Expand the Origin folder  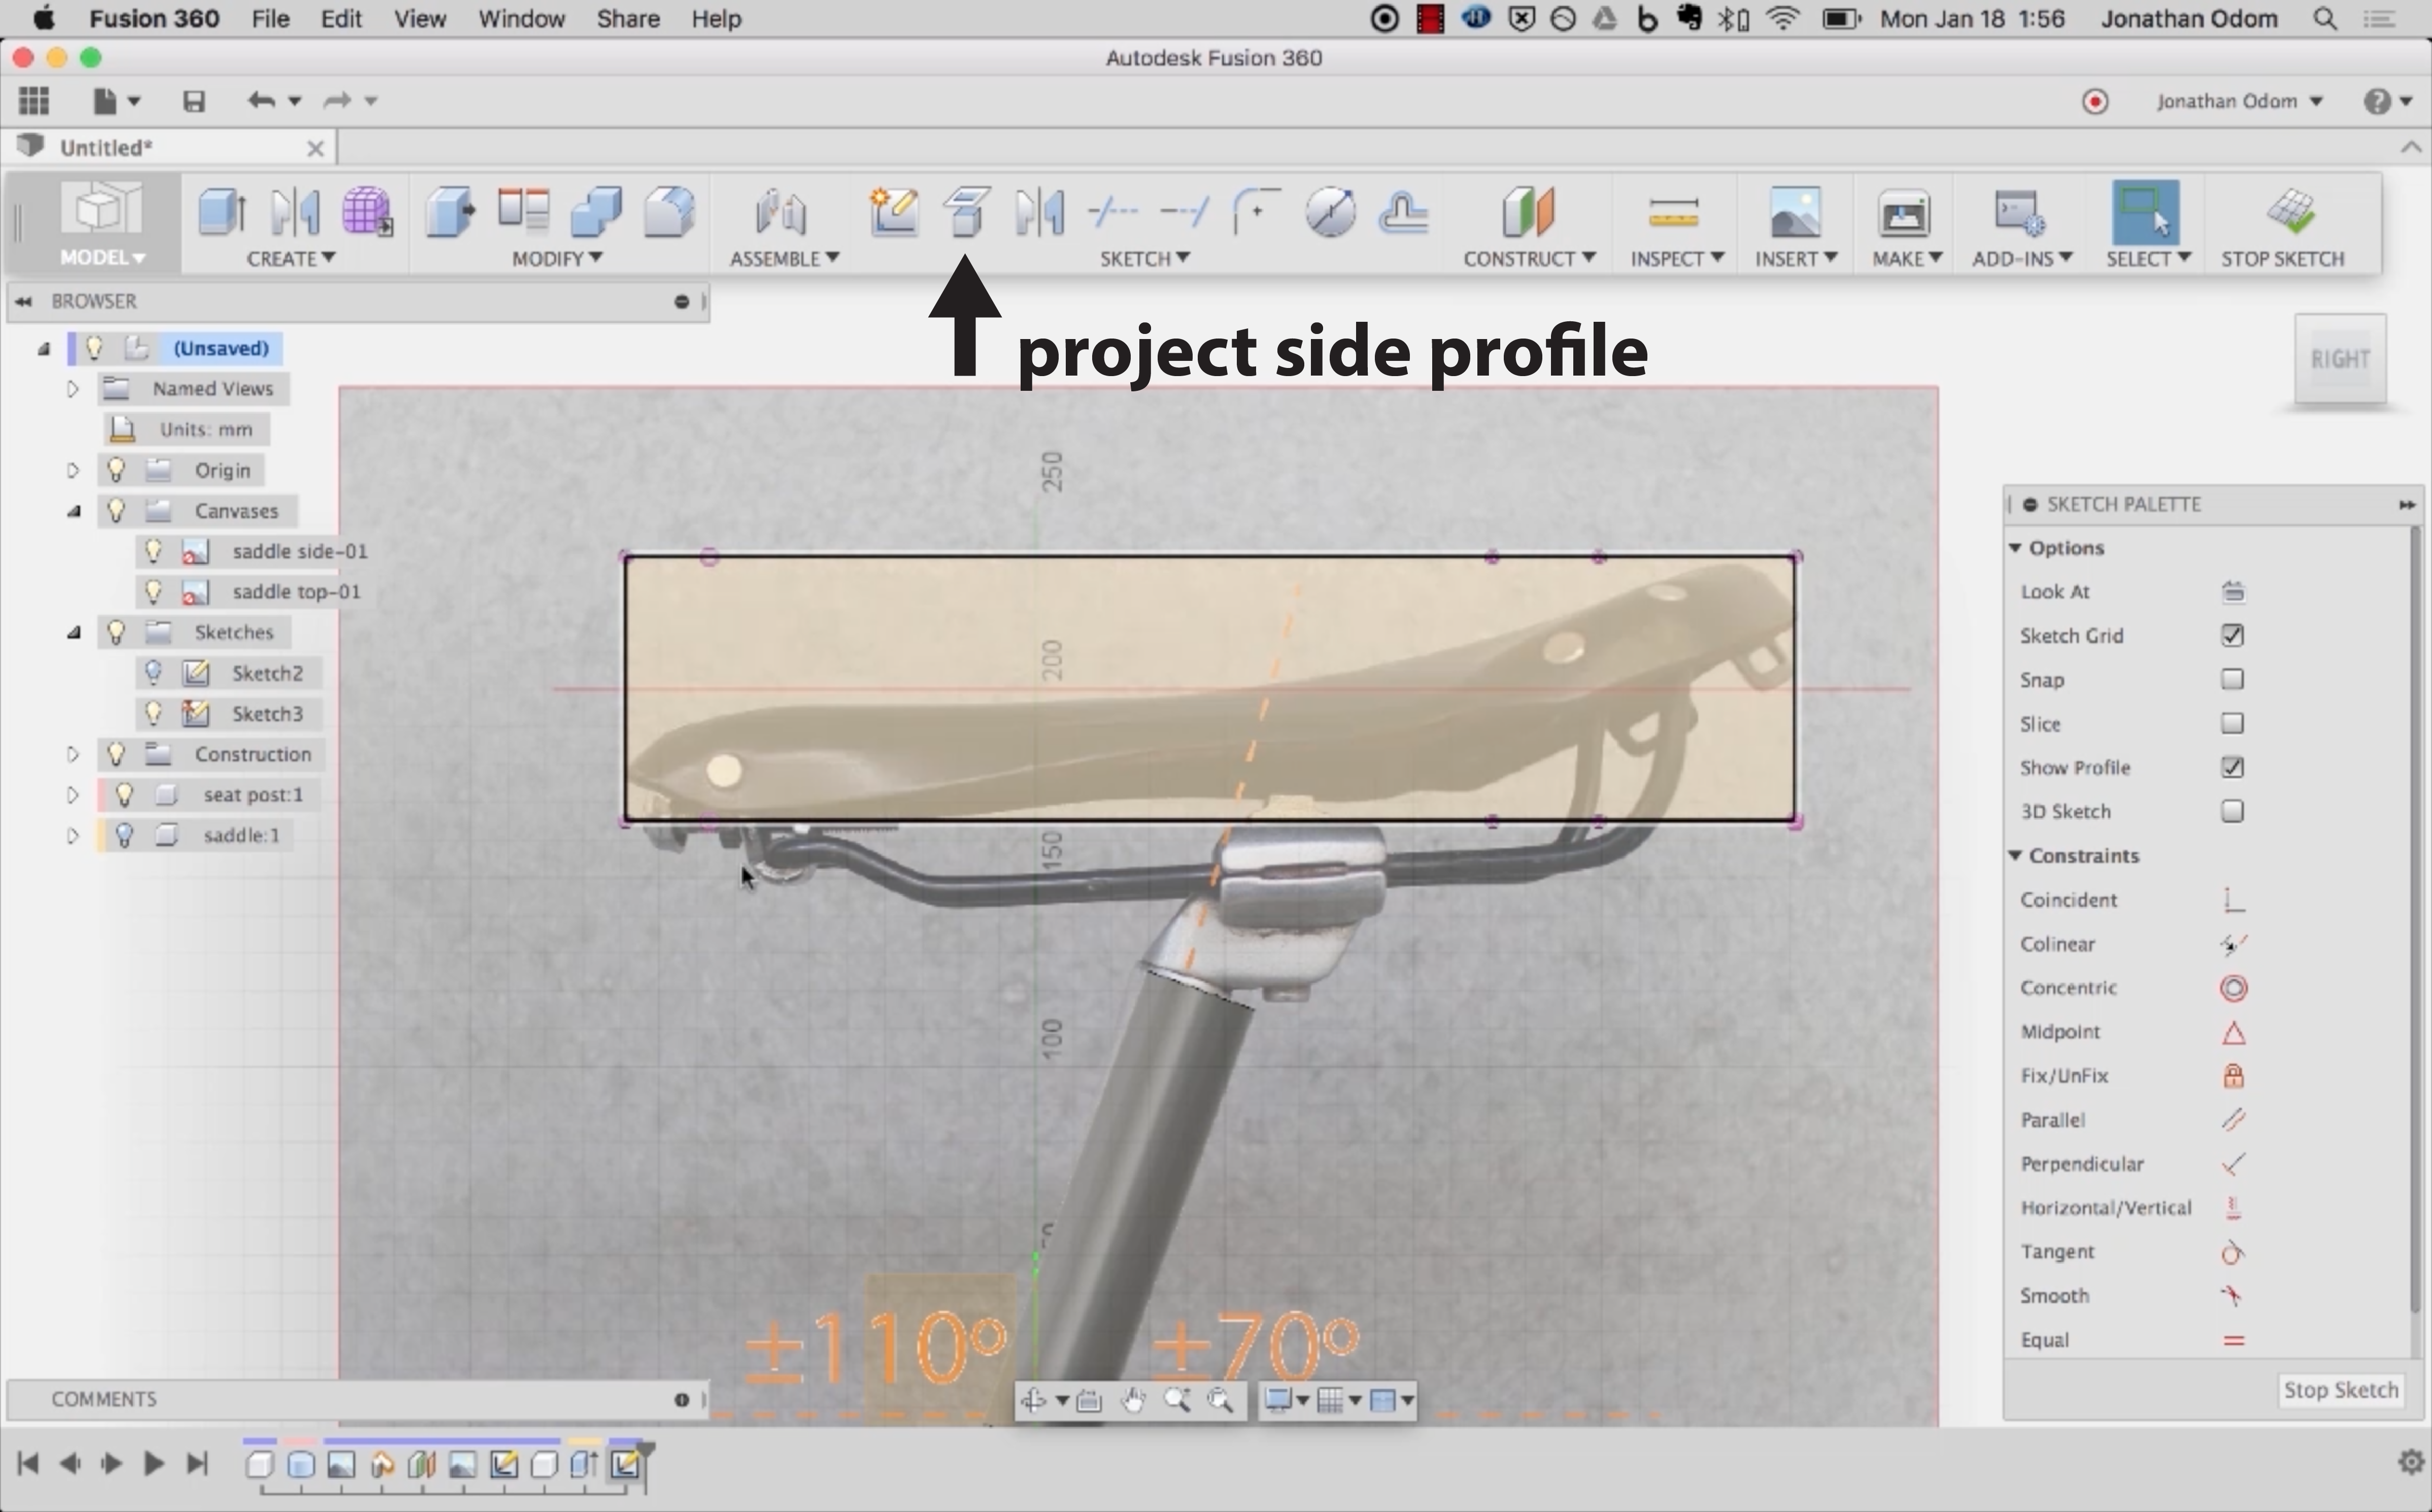[x=72, y=470]
